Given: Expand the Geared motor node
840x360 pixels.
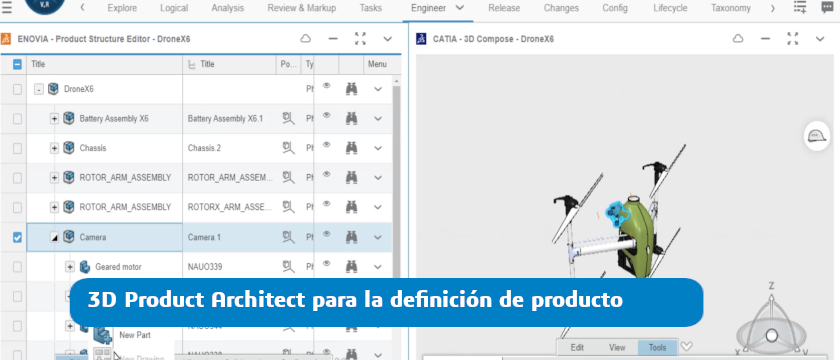Looking at the screenshot, I should click(x=70, y=267).
